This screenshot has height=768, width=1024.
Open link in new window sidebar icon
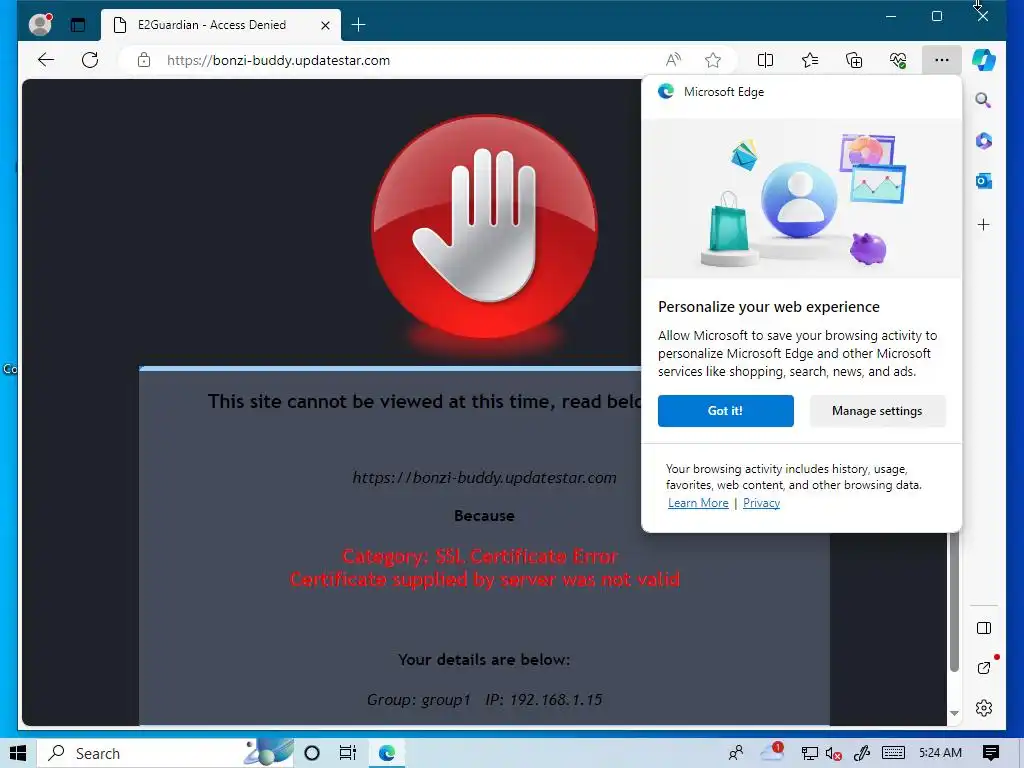(x=984, y=667)
